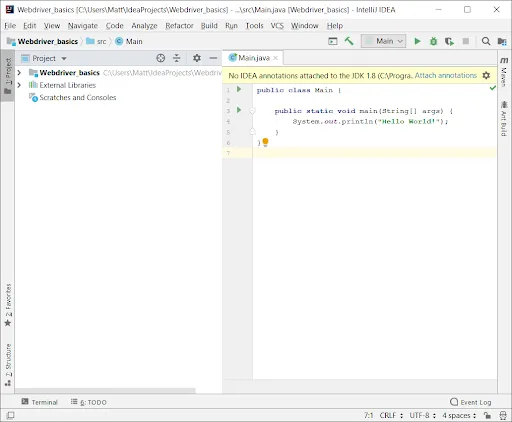This screenshot has height=422, width=512.
Task: Click the green inspection checkmark
Action: click(x=493, y=88)
